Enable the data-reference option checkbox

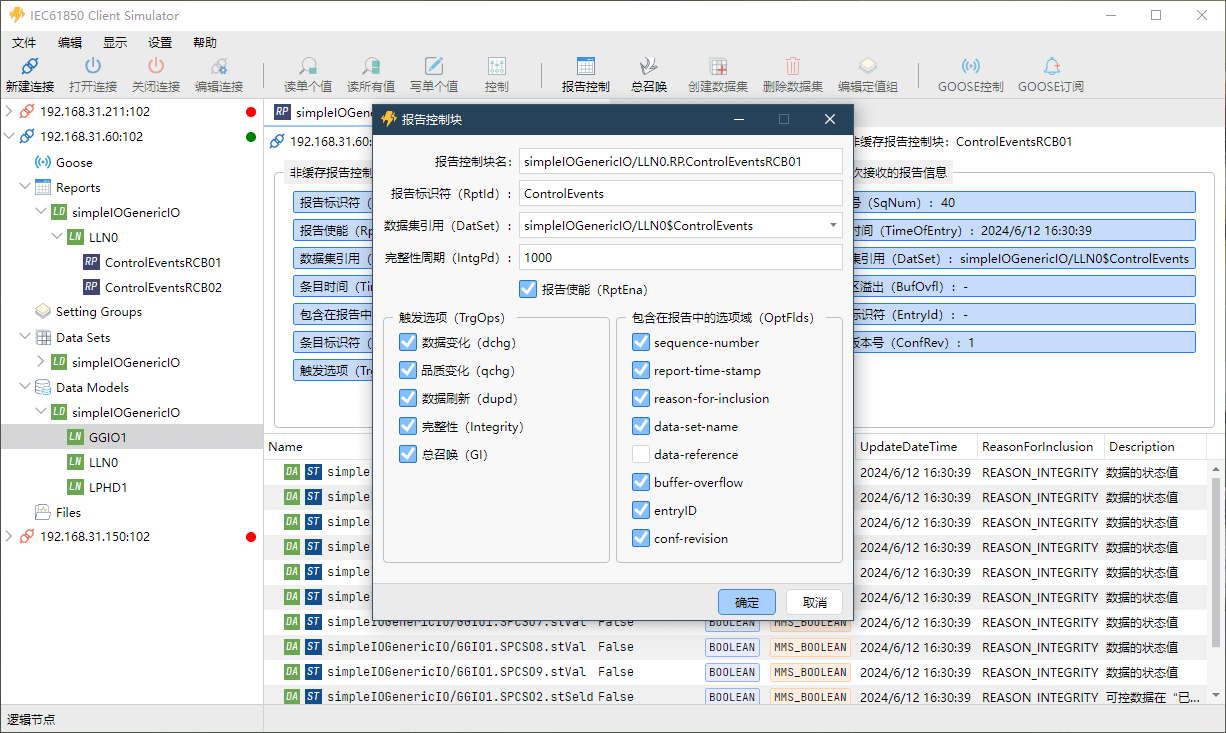(641, 455)
